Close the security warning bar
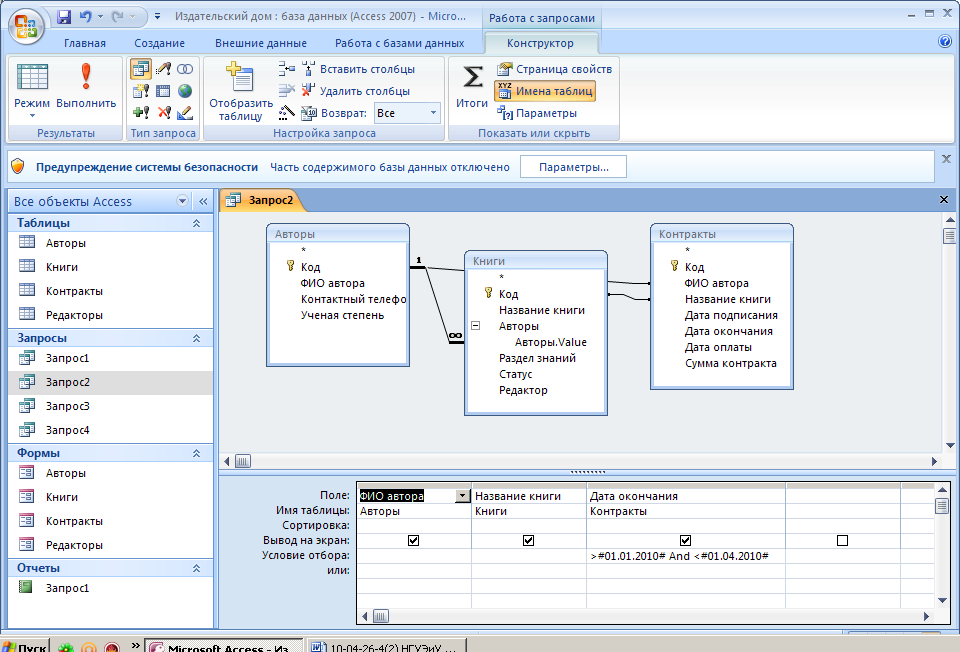This screenshot has height=652, width=960. (x=946, y=159)
